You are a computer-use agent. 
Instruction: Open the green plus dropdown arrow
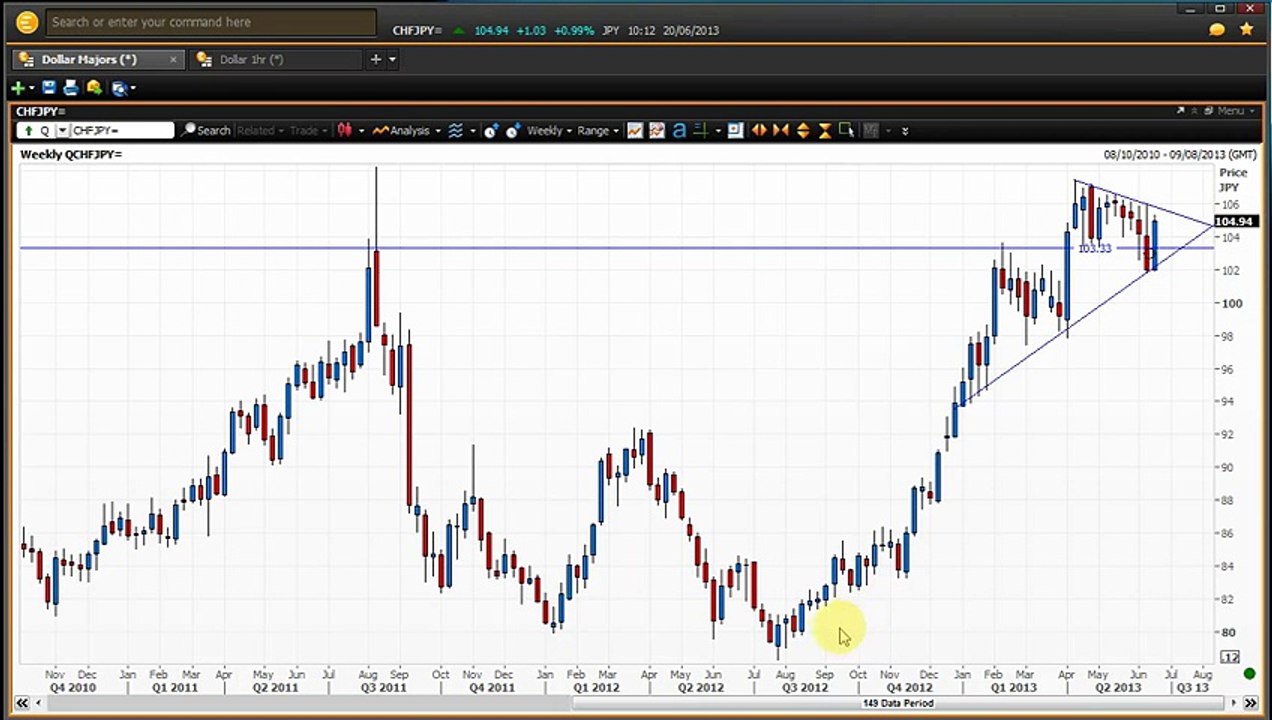click(32, 88)
